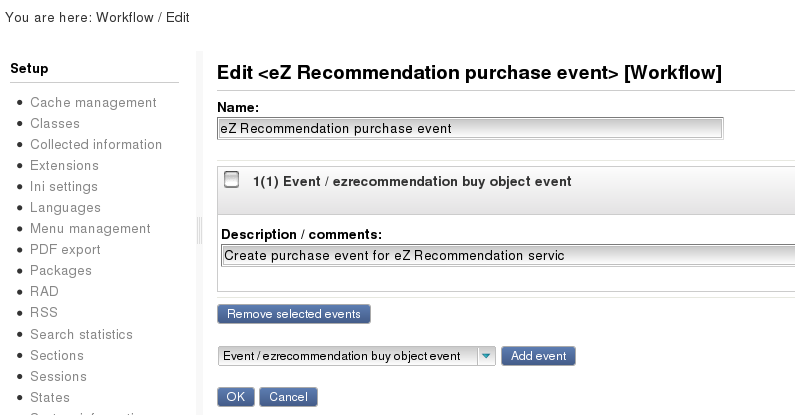This screenshot has width=795, height=415.
Task: Open the event type dropdown arrow
Action: [x=486, y=356]
